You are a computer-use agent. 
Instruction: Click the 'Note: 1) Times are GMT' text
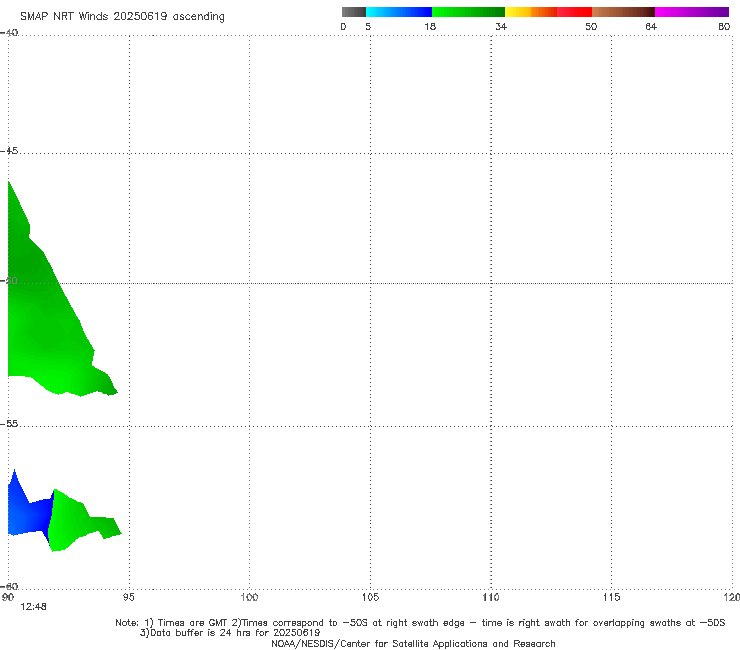(173, 623)
